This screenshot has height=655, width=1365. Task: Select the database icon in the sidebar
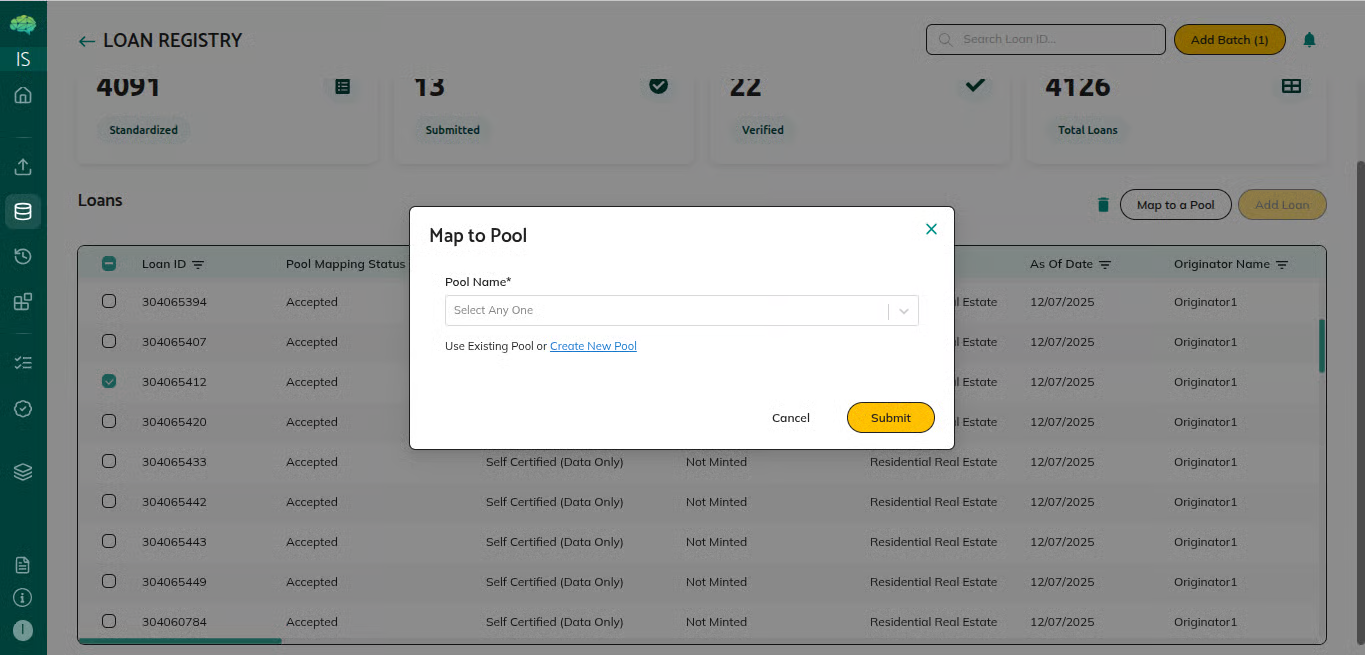pos(23,212)
